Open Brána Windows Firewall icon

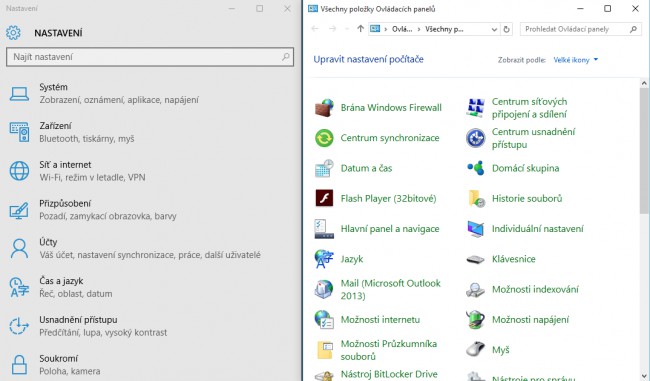click(324, 108)
